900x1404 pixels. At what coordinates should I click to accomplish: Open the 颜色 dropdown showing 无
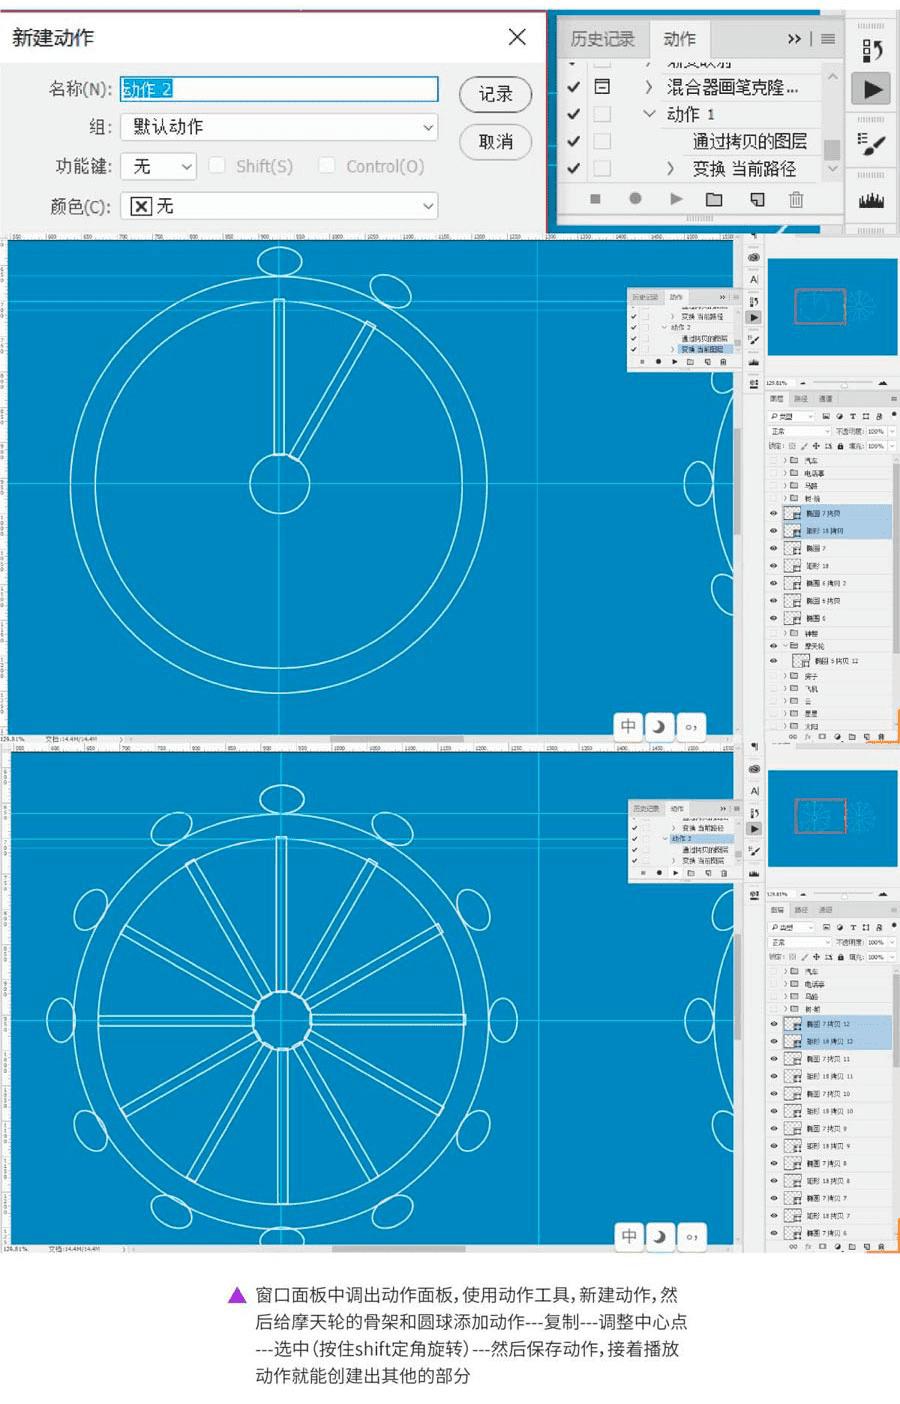279,206
